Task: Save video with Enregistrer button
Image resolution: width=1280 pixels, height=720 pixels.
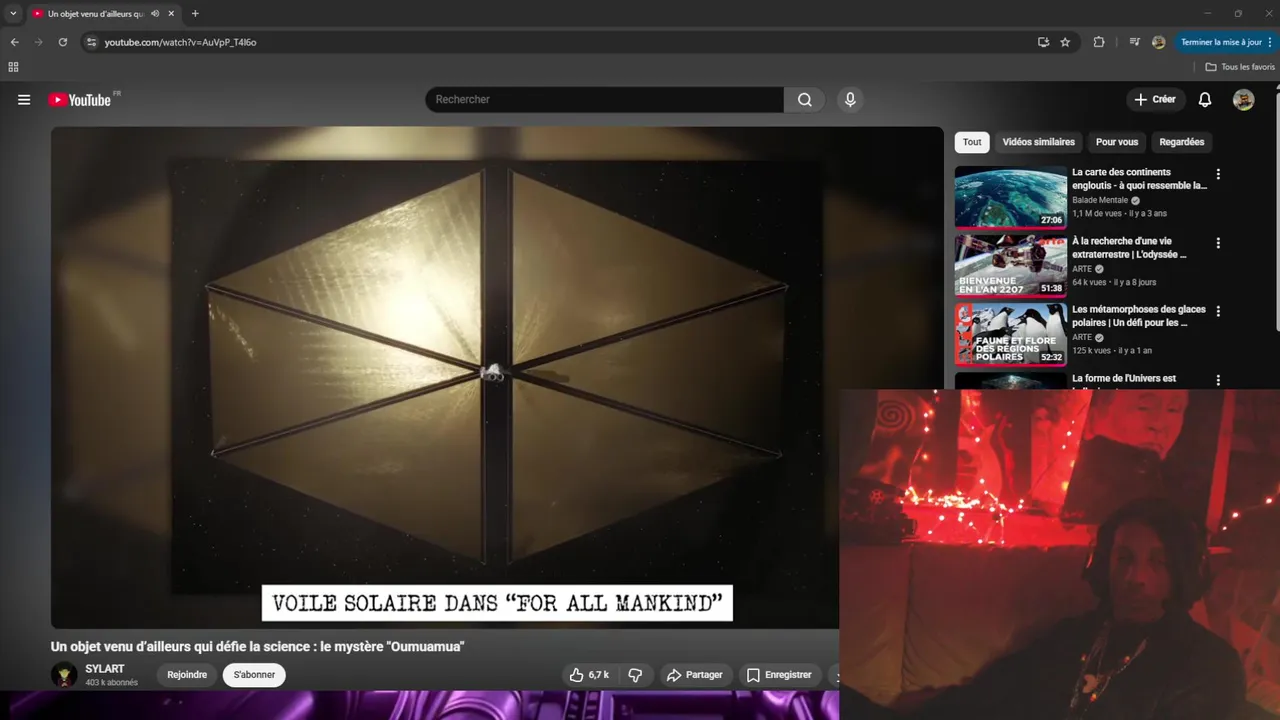Action: tap(779, 675)
